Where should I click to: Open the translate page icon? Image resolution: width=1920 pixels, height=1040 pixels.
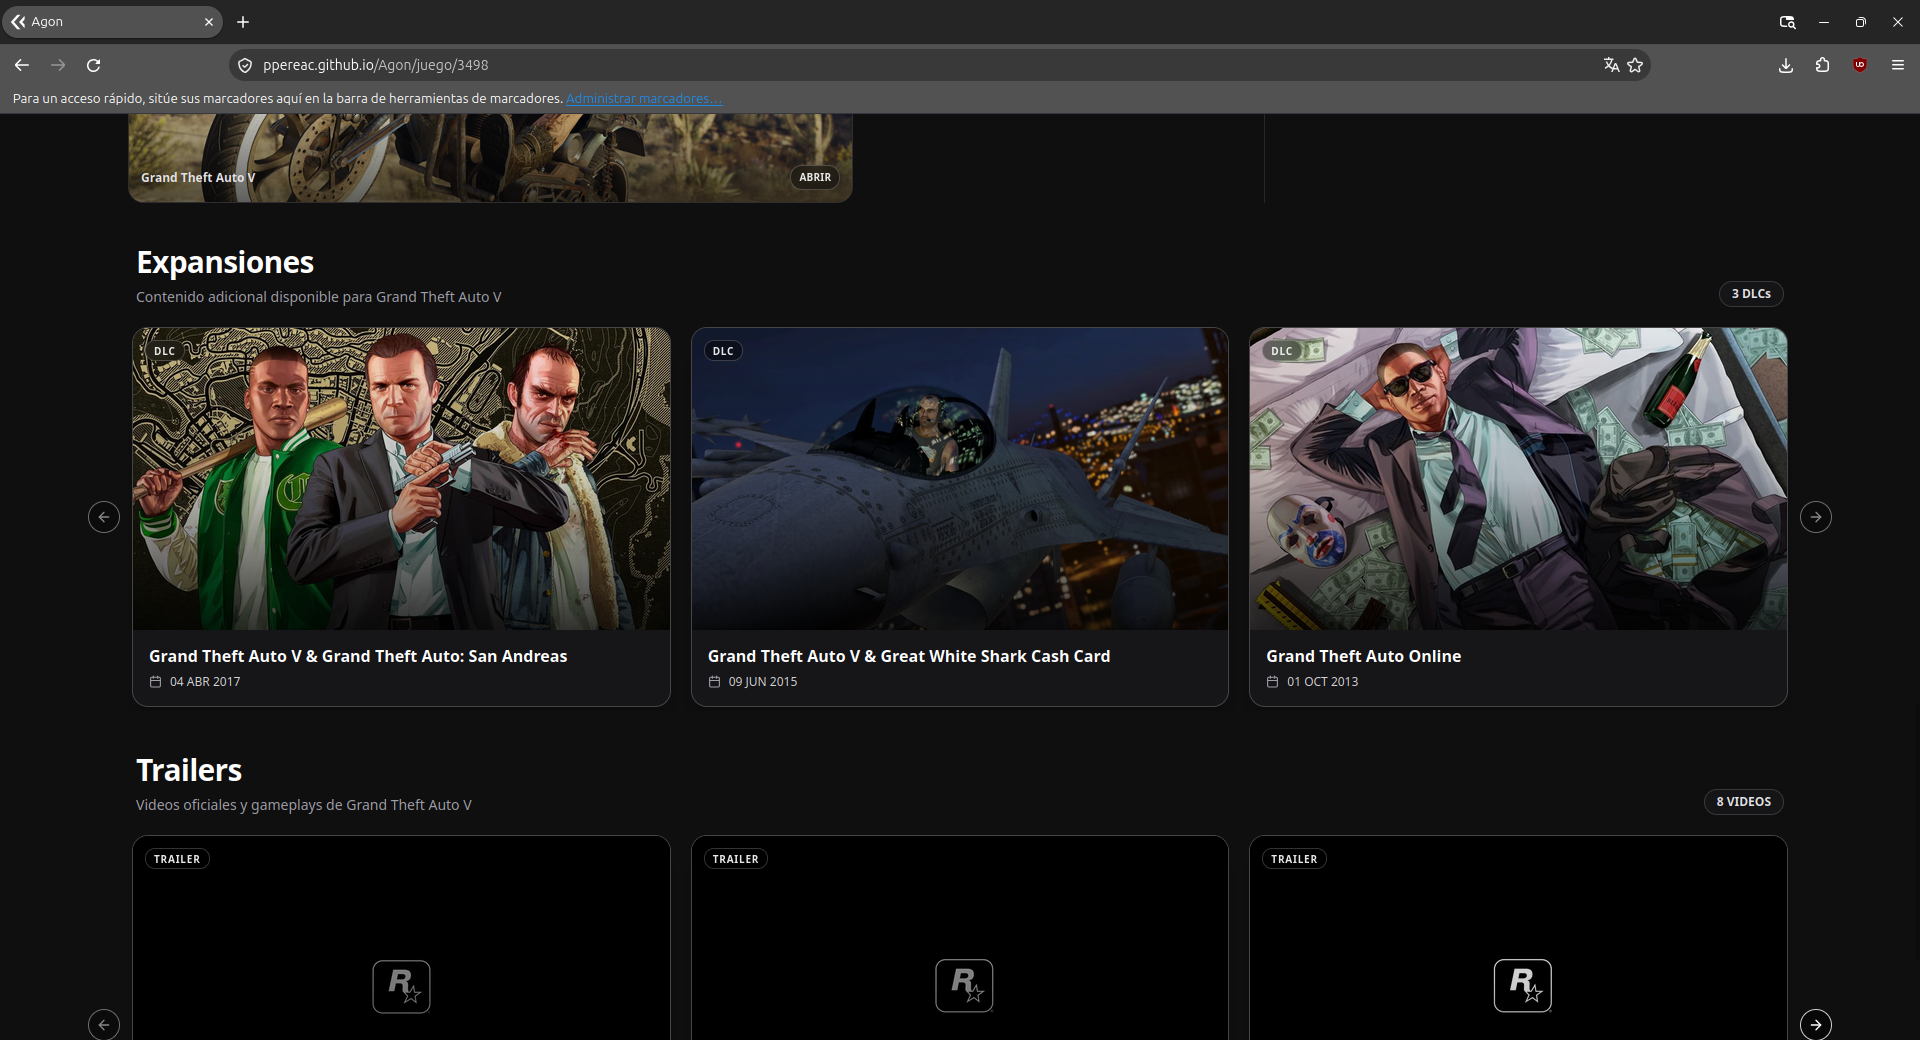pos(1611,65)
